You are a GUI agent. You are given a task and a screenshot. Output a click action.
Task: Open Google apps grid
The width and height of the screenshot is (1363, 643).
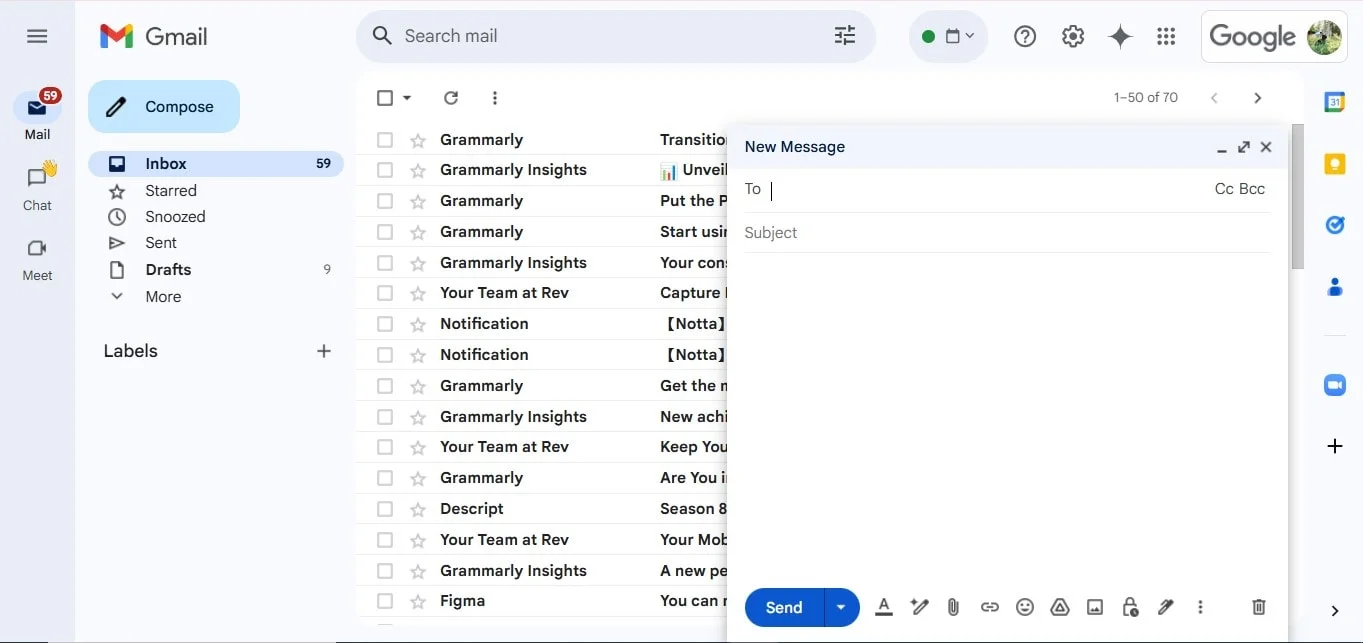(x=1166, y=36)
